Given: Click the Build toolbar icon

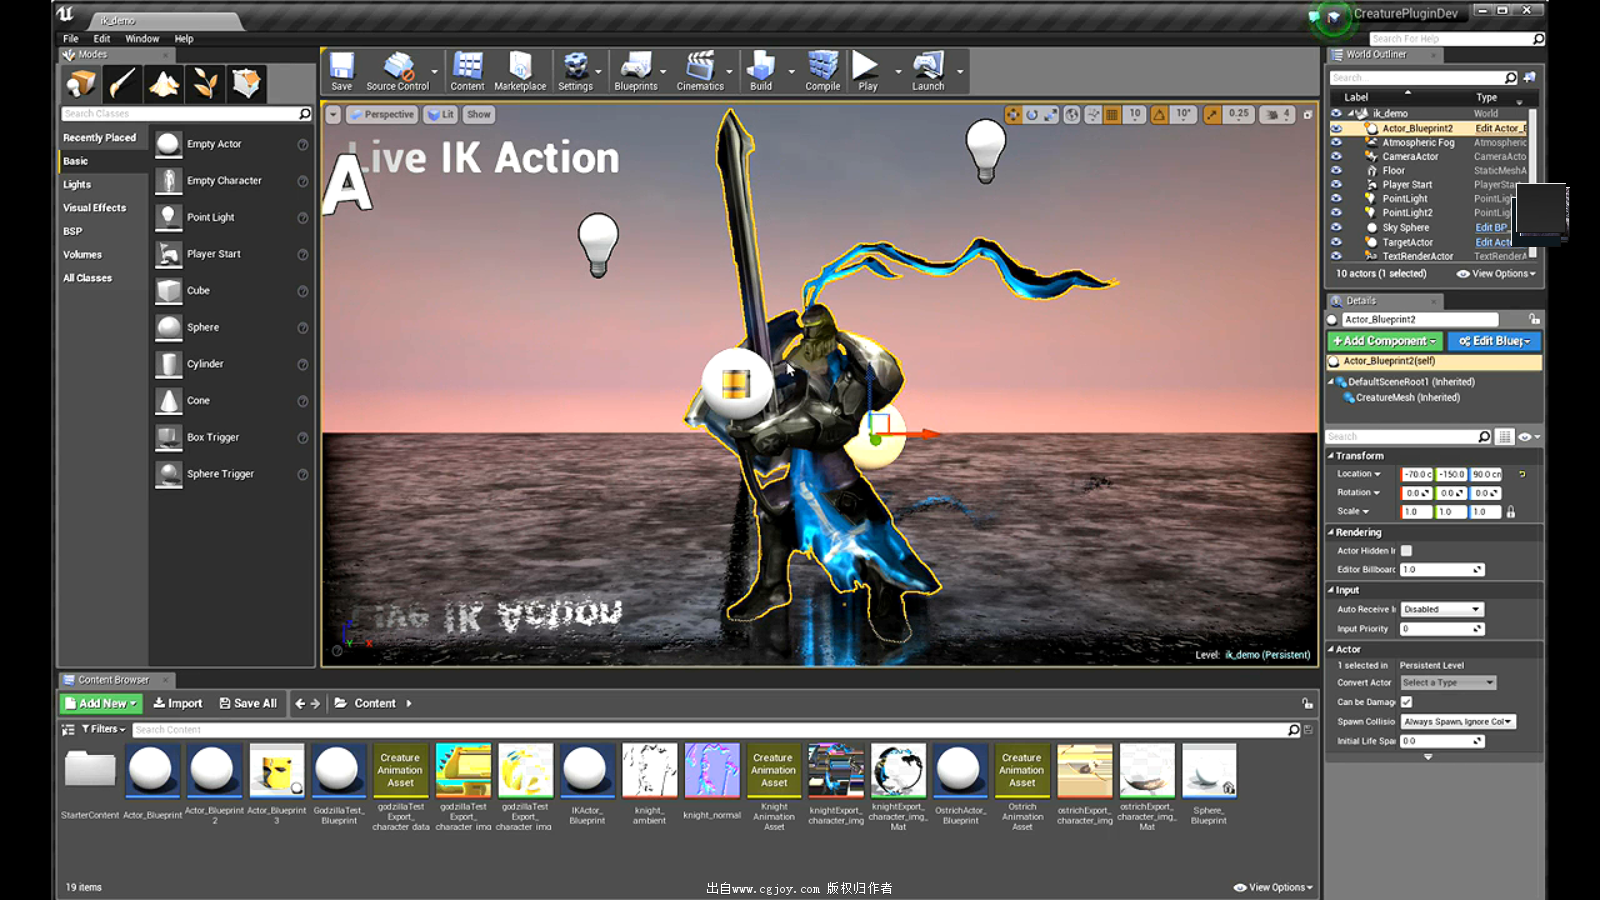Looking at the screenshot, I should (761, 71).
